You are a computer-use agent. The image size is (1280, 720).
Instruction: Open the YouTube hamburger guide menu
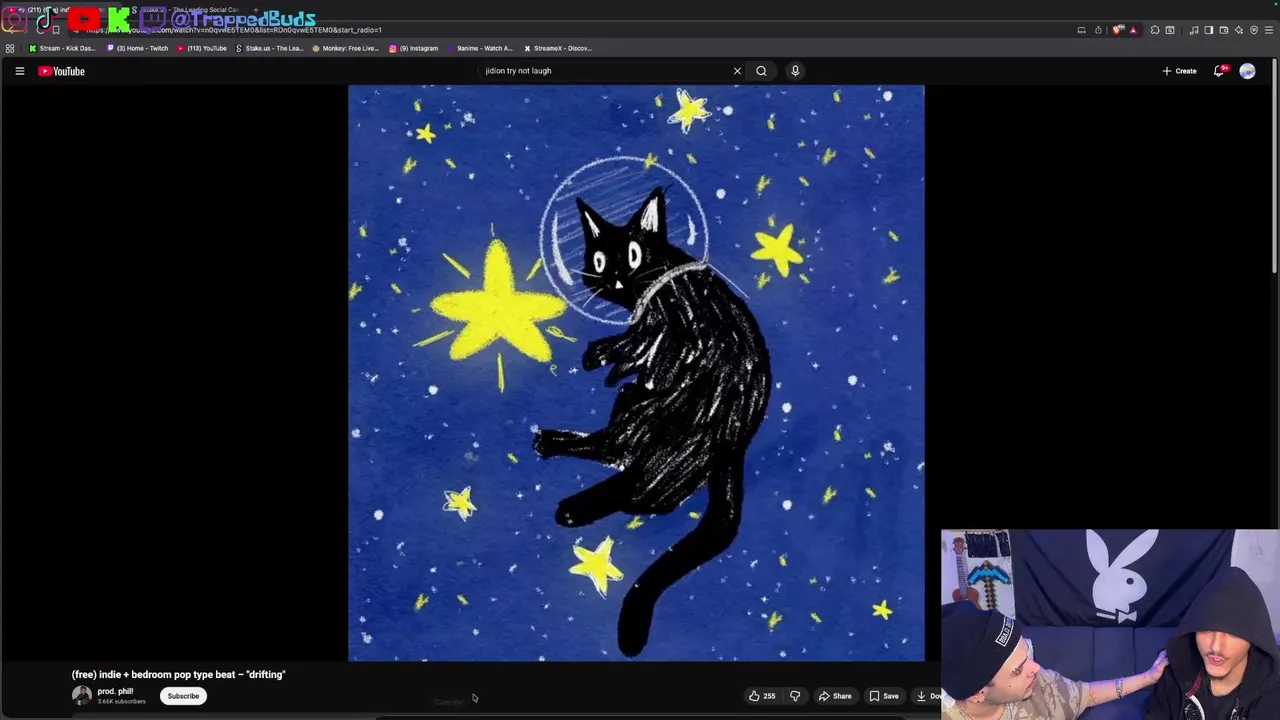pos(19,71)
